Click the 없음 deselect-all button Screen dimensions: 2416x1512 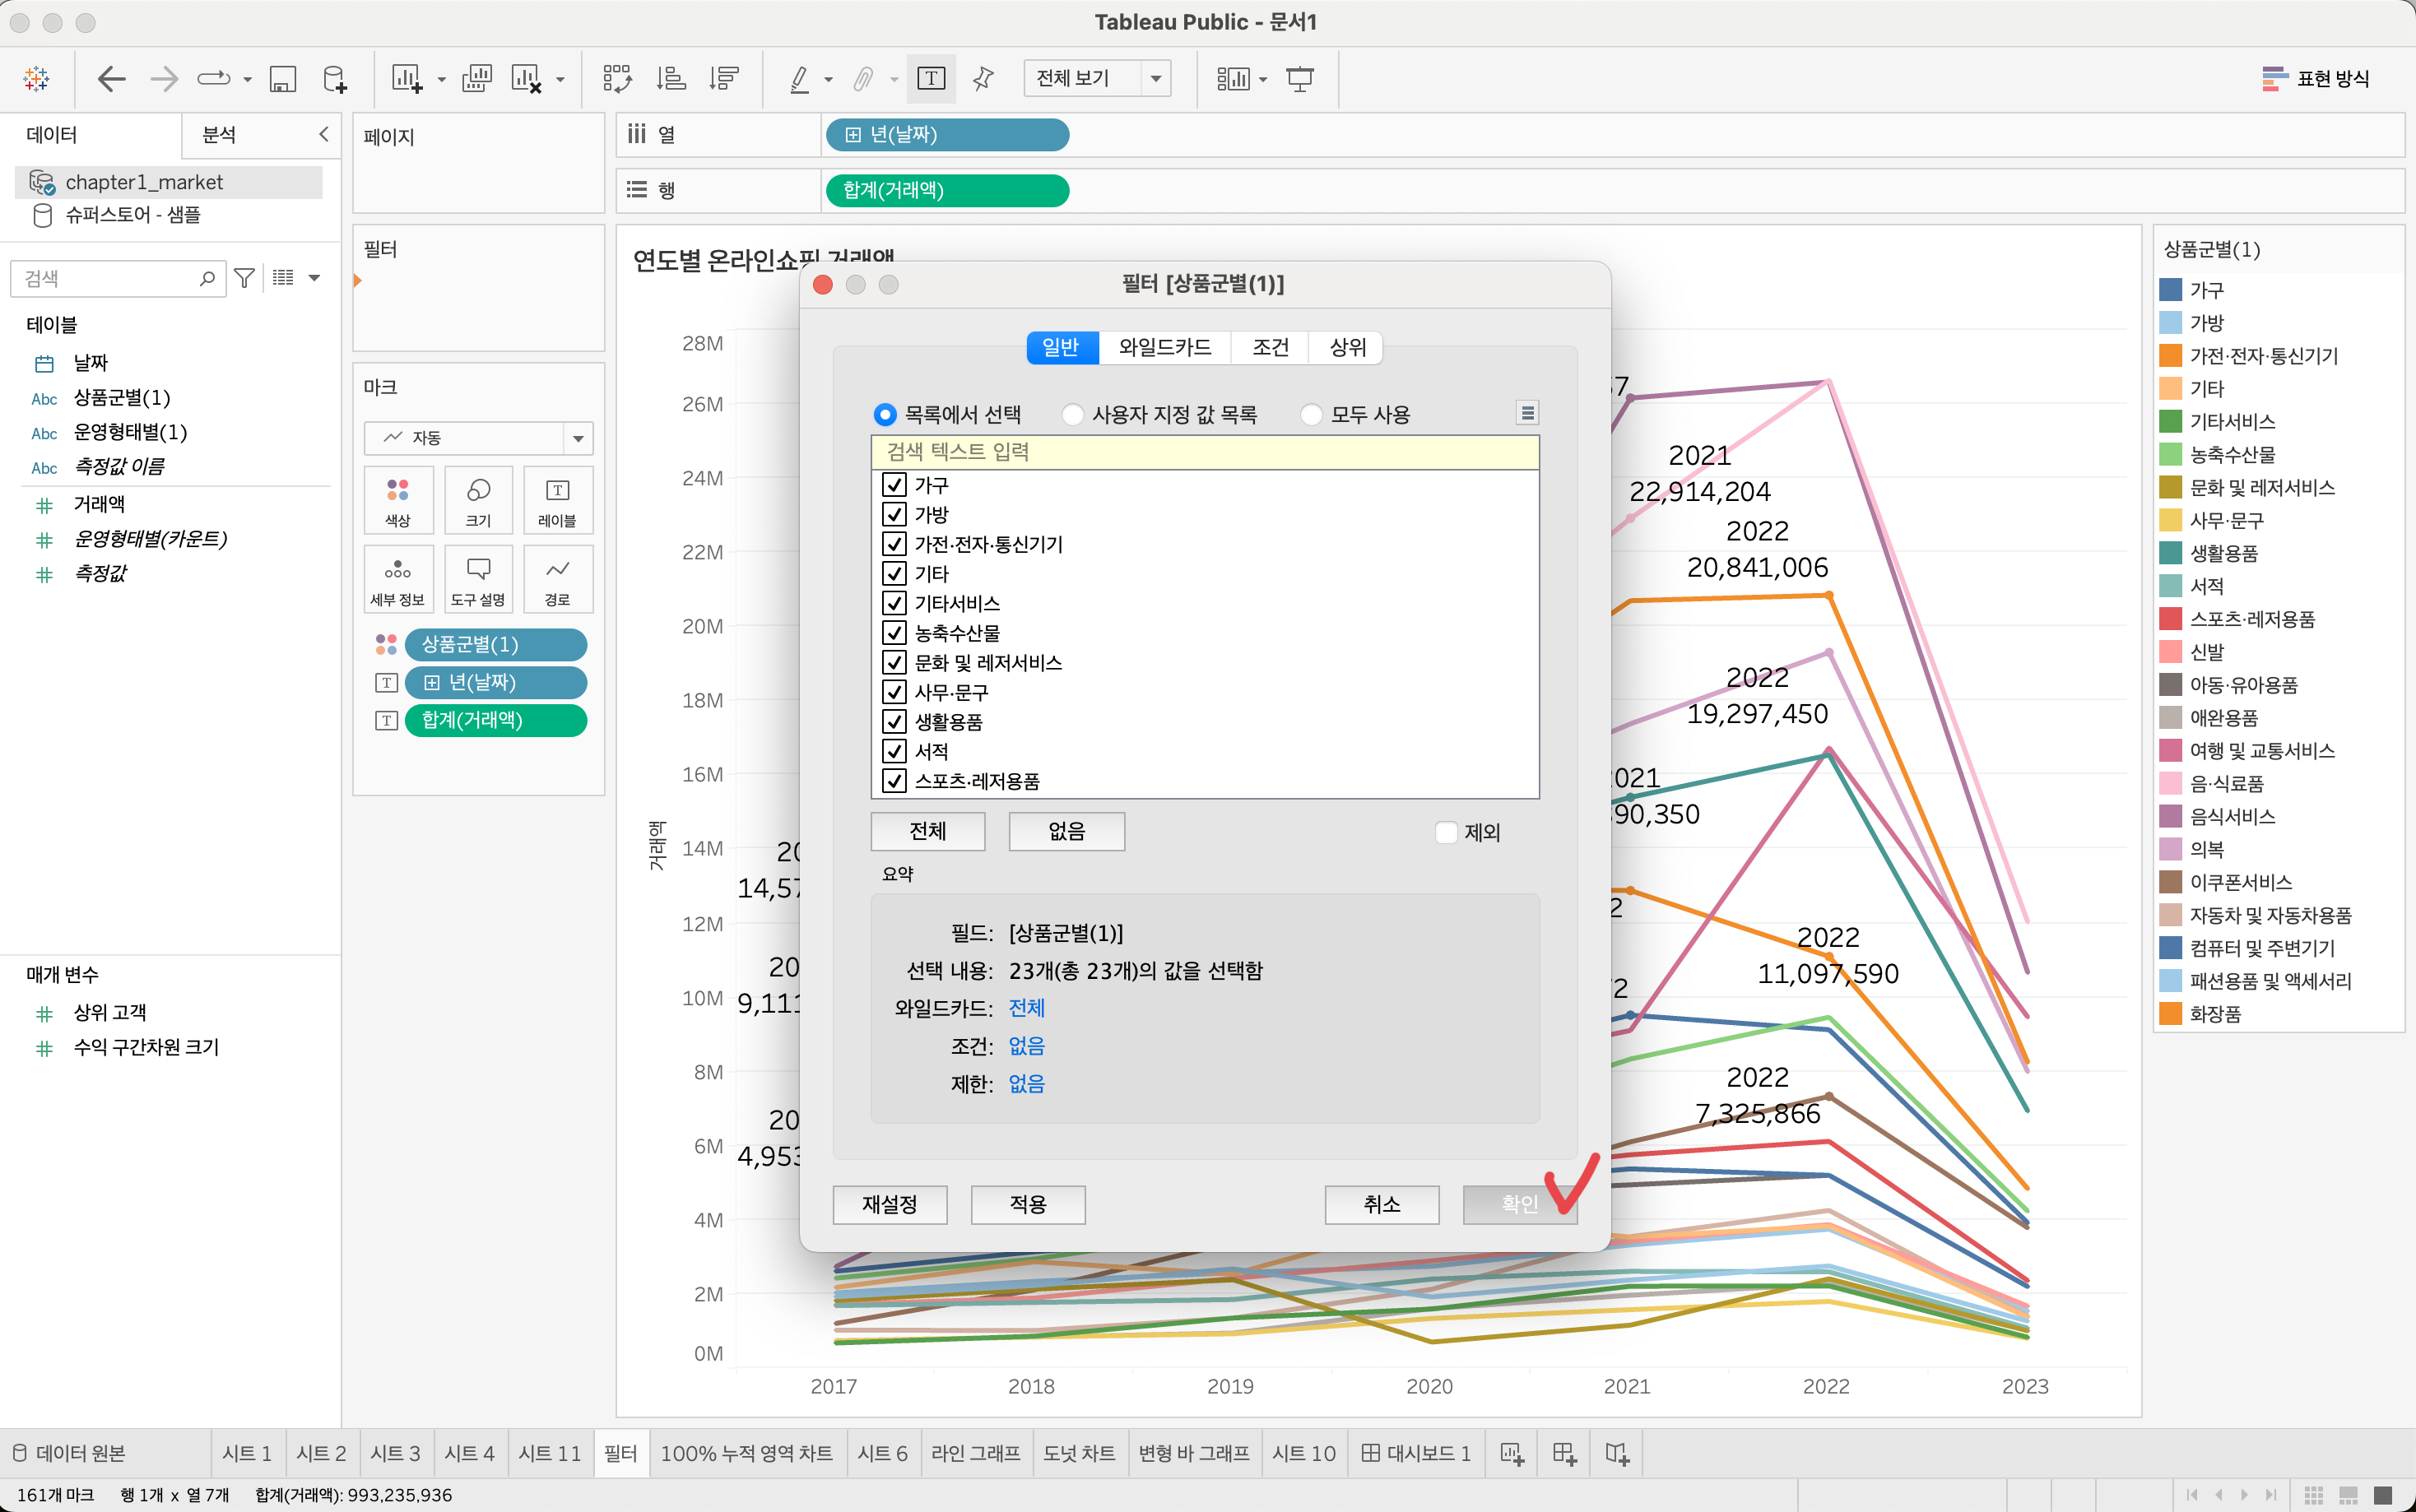[x=1066, y=831]
